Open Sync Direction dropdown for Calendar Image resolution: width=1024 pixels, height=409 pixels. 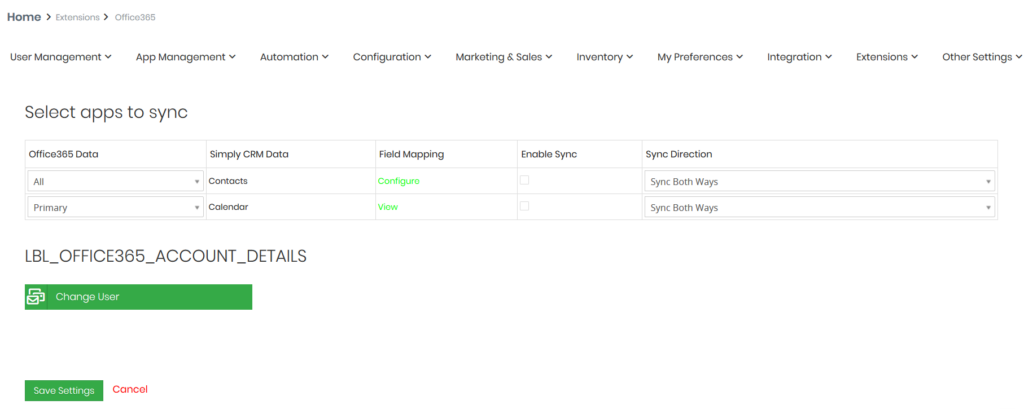[820, 207]
